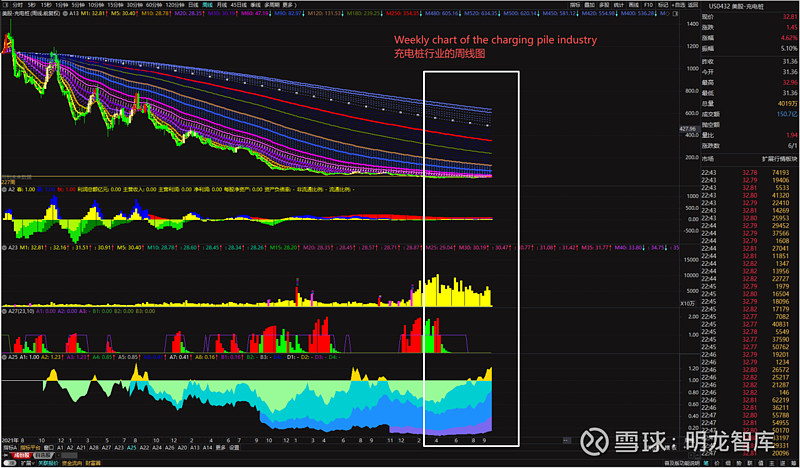The width and height of the screenshot is (800, 468).
Task: Switch to the 日线 daily chart
Action: tap(193, 5)
